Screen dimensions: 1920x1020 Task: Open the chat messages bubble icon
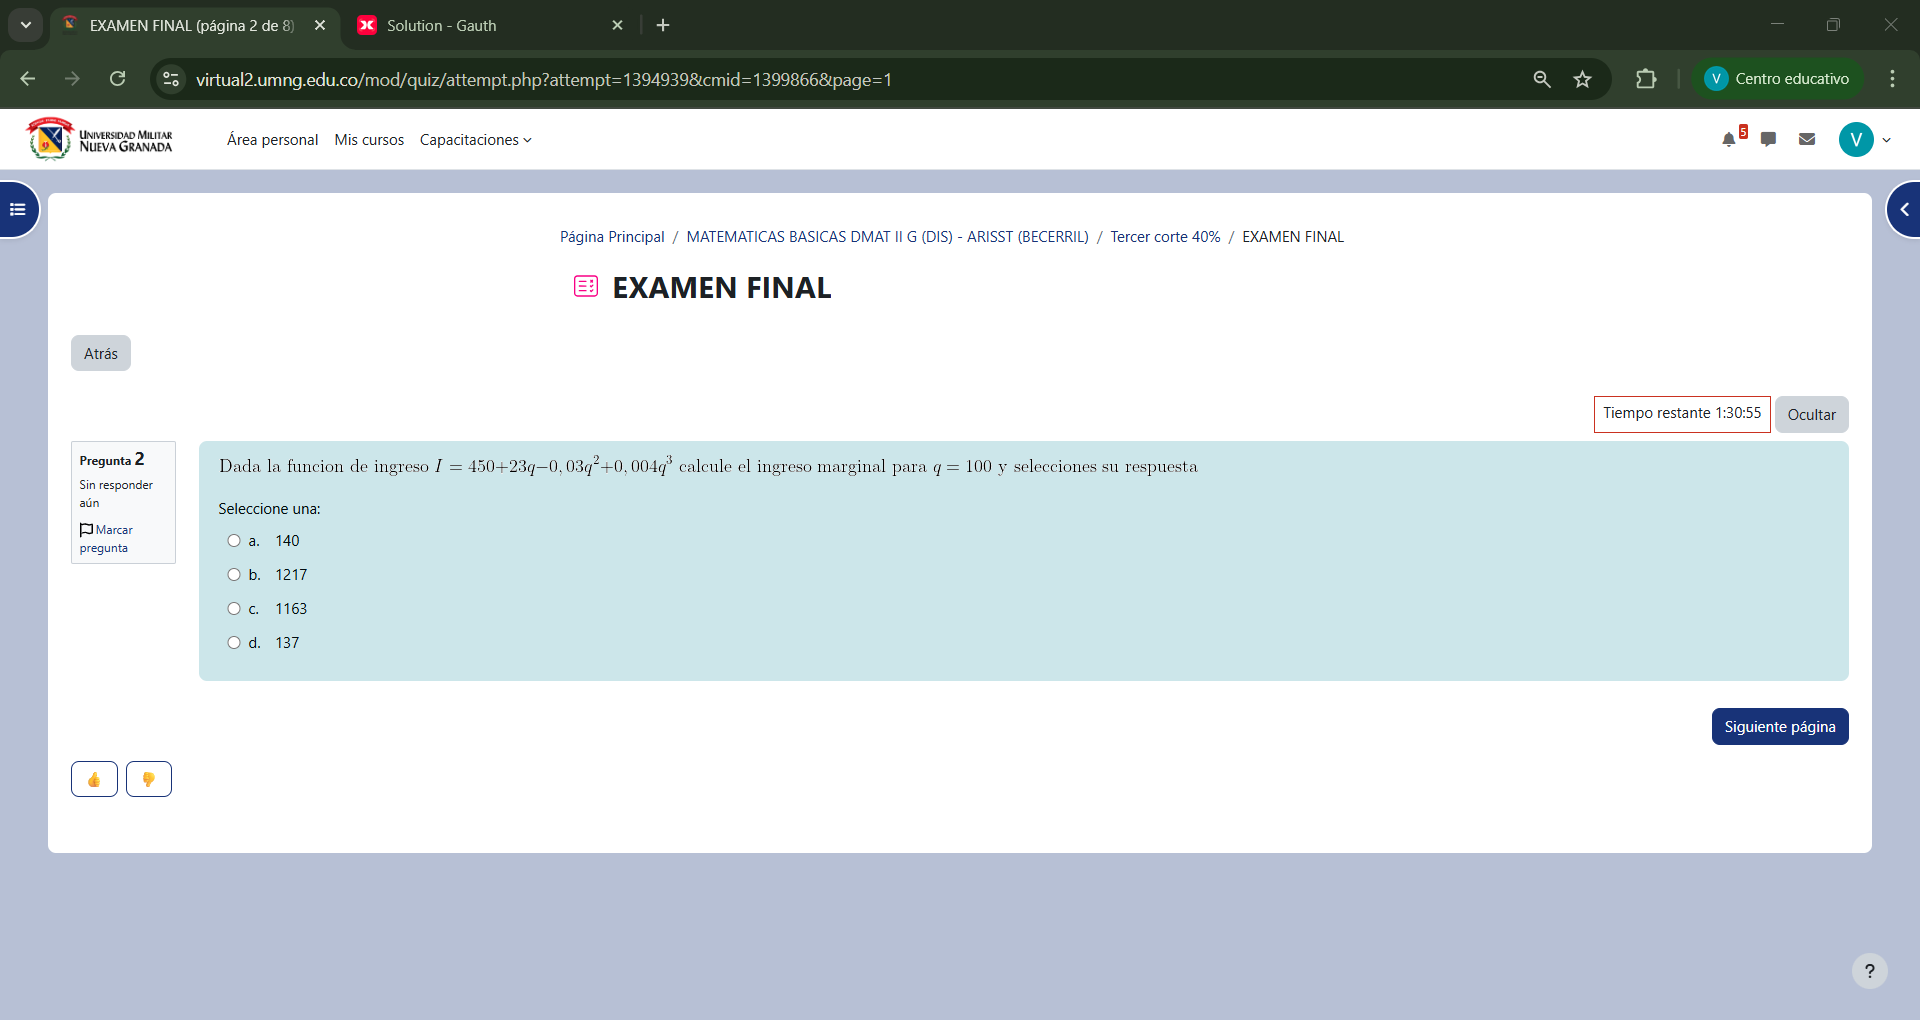[1768, 140]
